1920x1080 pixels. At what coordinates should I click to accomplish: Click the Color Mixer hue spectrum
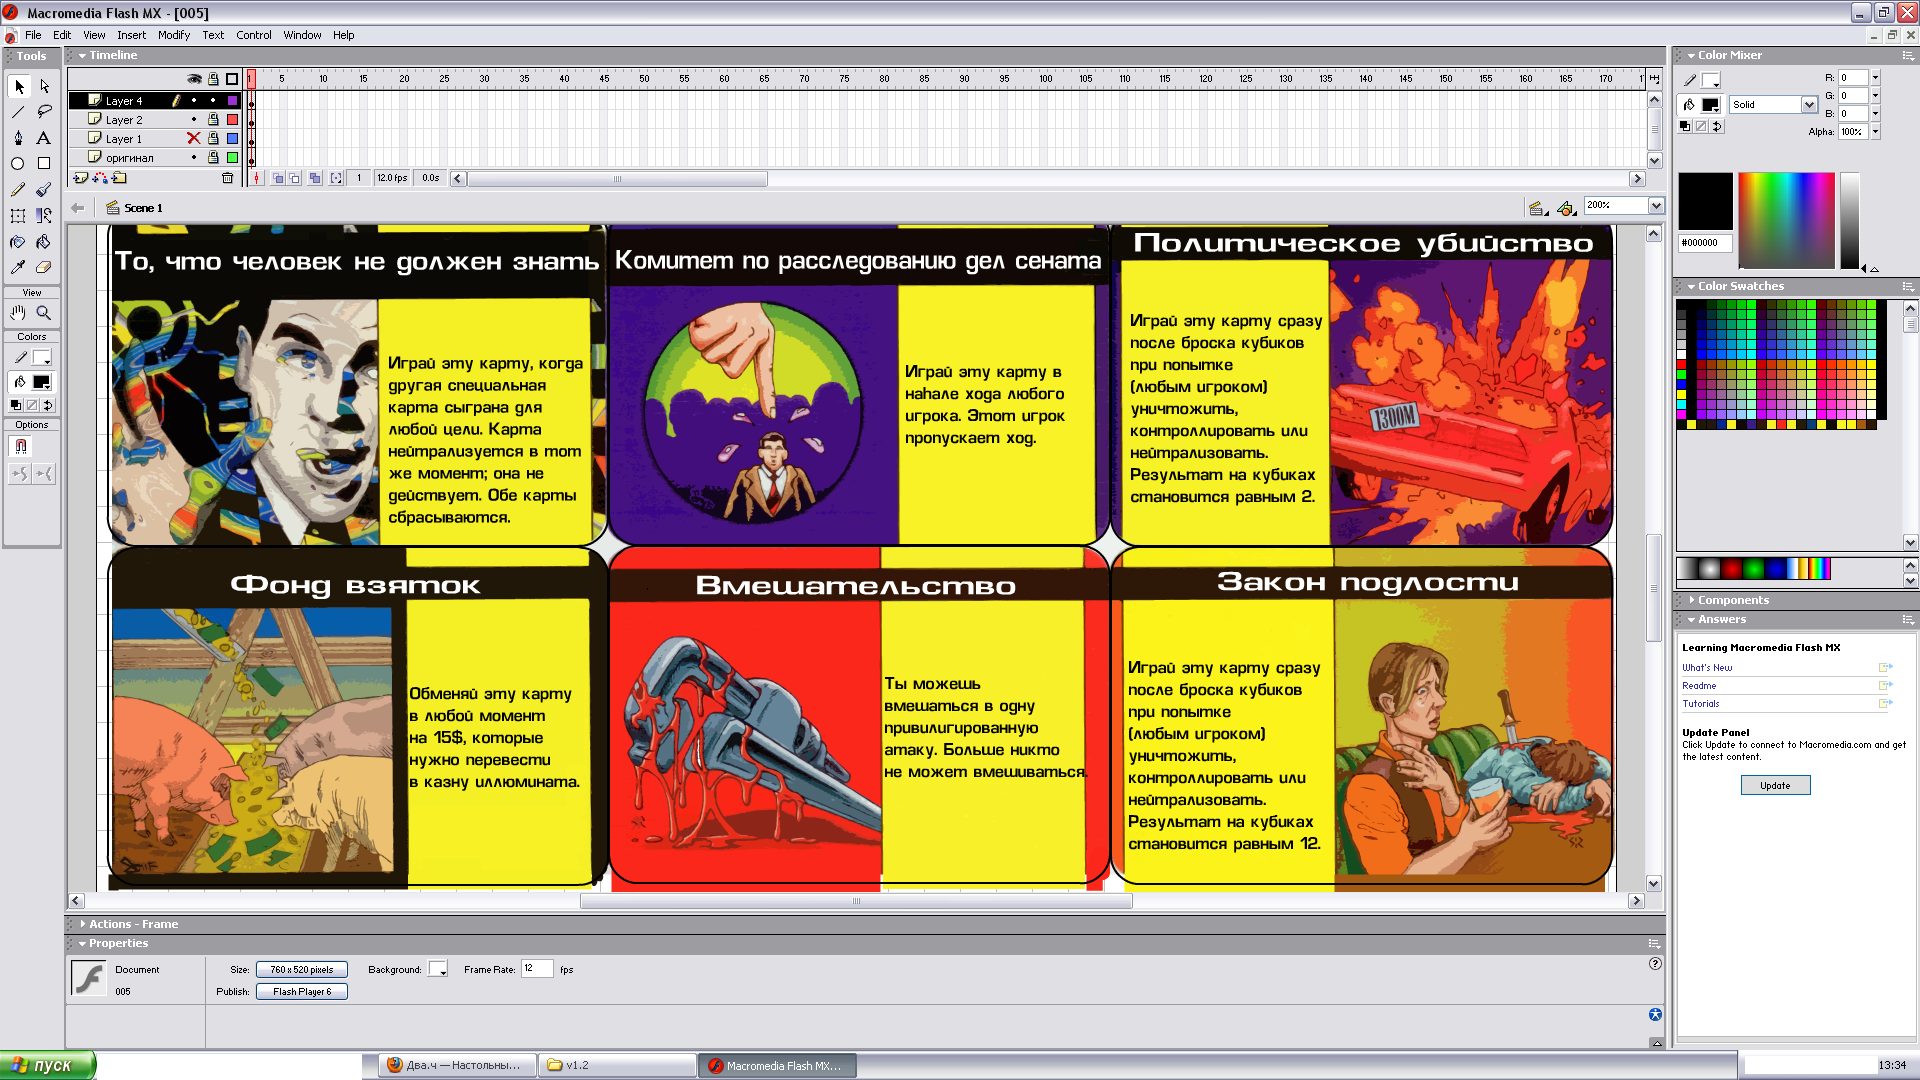pos(1786,220)
